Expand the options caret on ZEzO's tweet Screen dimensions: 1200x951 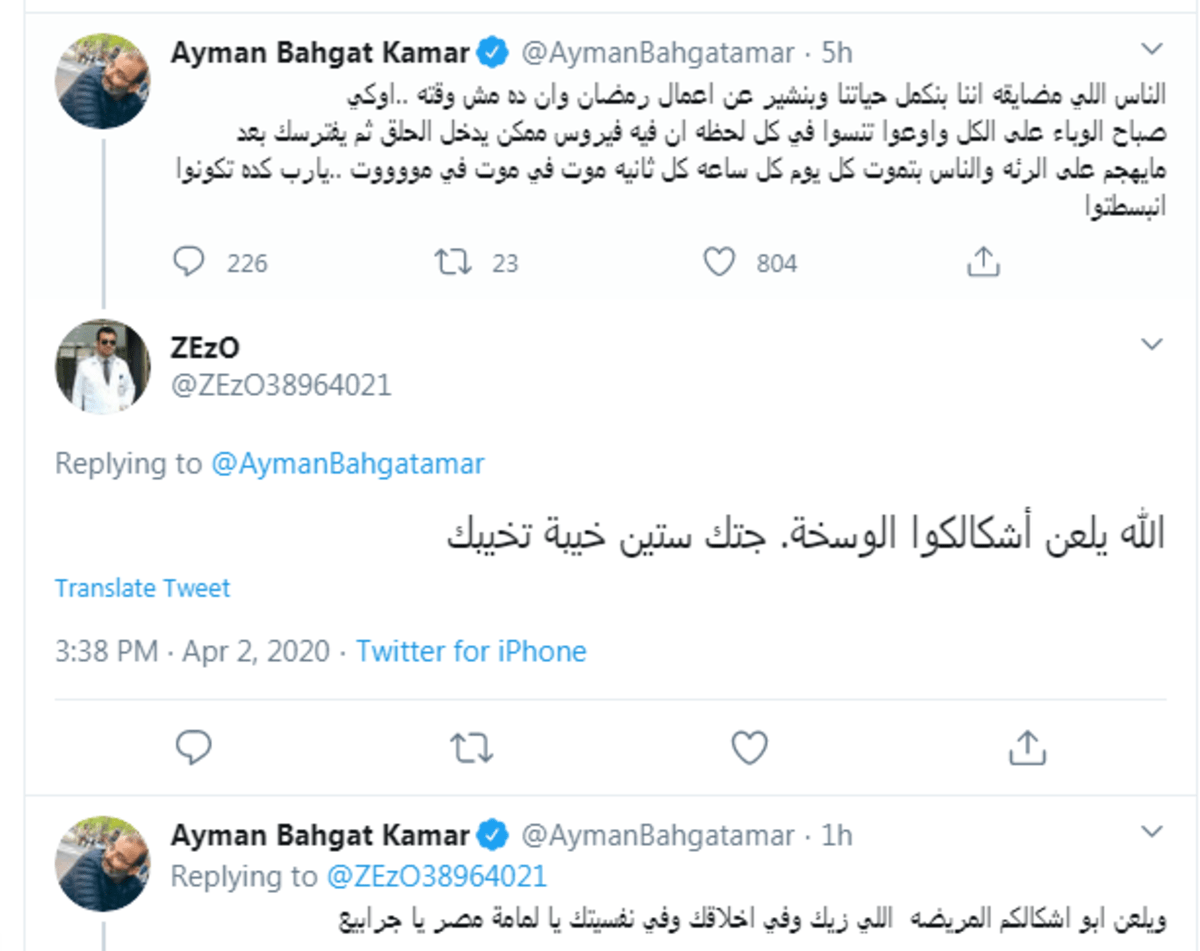[1152, 345]
